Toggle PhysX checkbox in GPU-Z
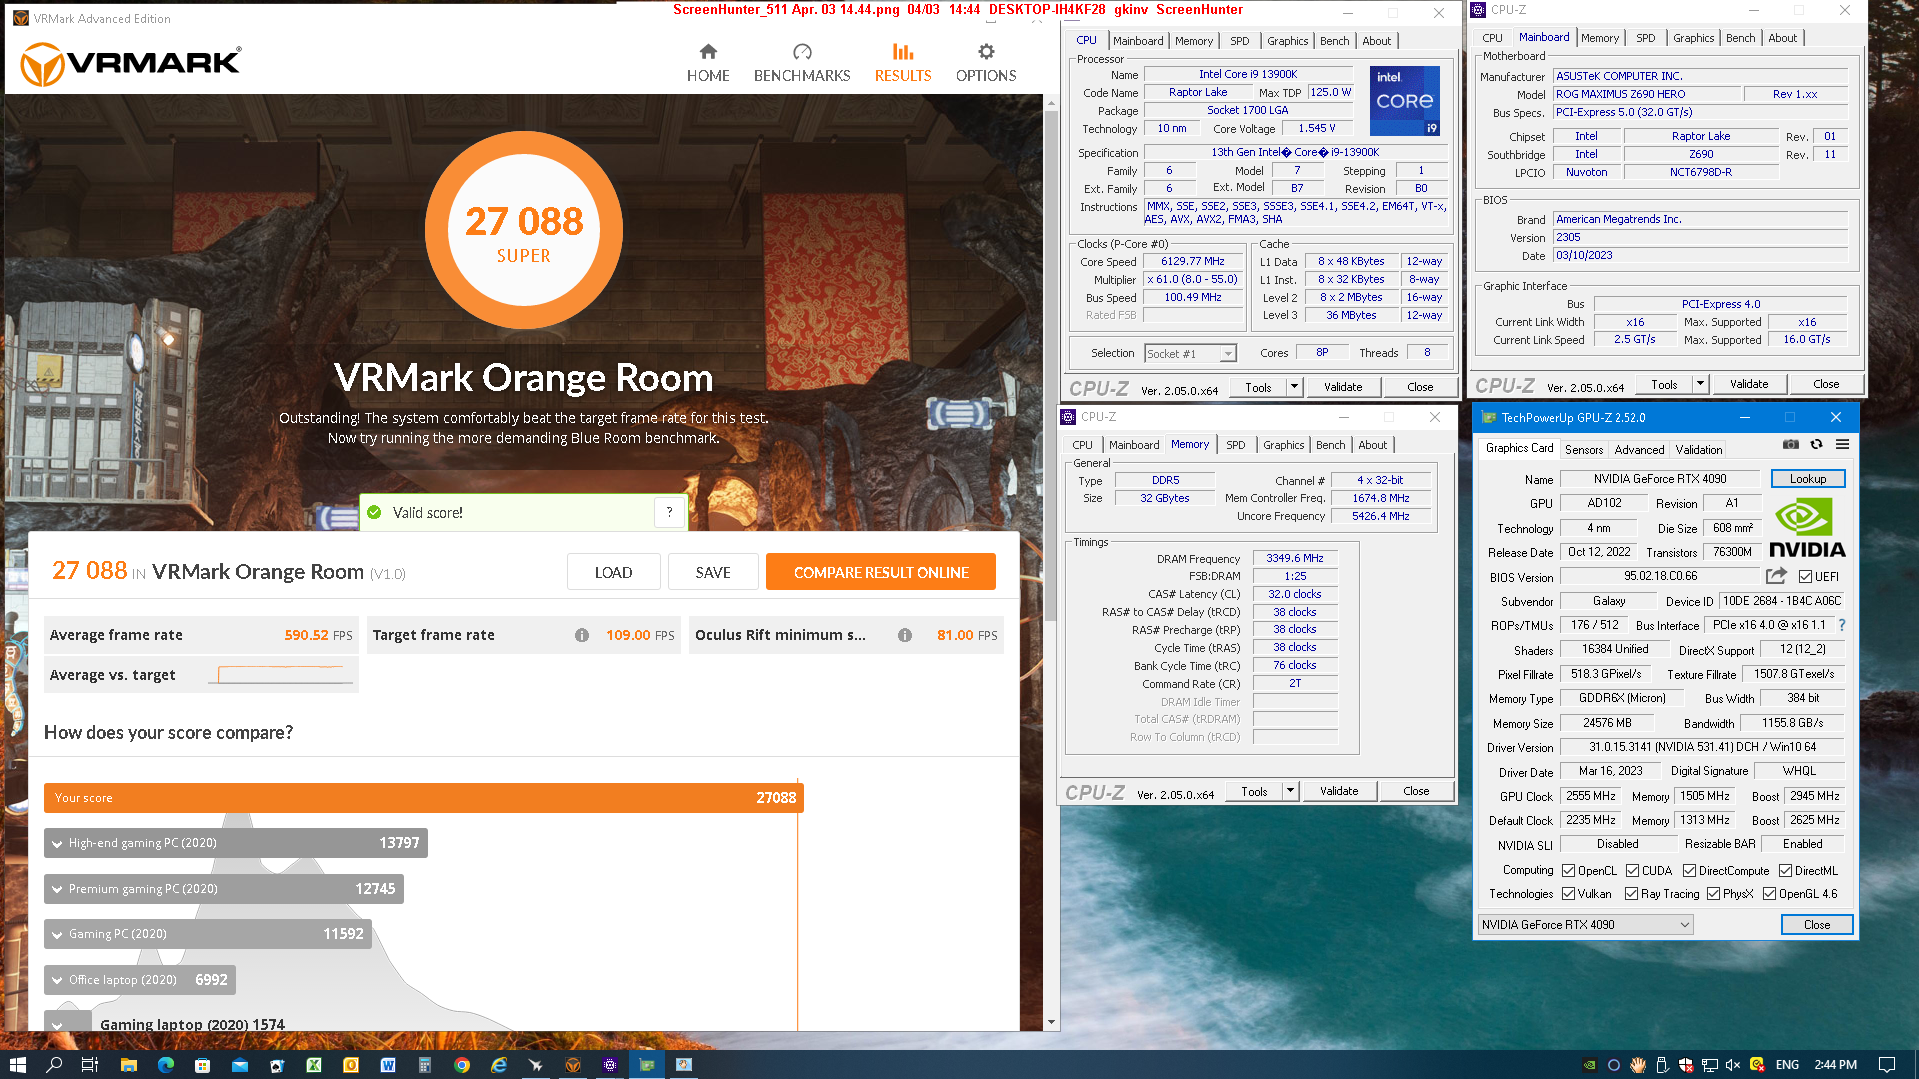This screenshot has height=1079, width=1919. (1714, 894)
